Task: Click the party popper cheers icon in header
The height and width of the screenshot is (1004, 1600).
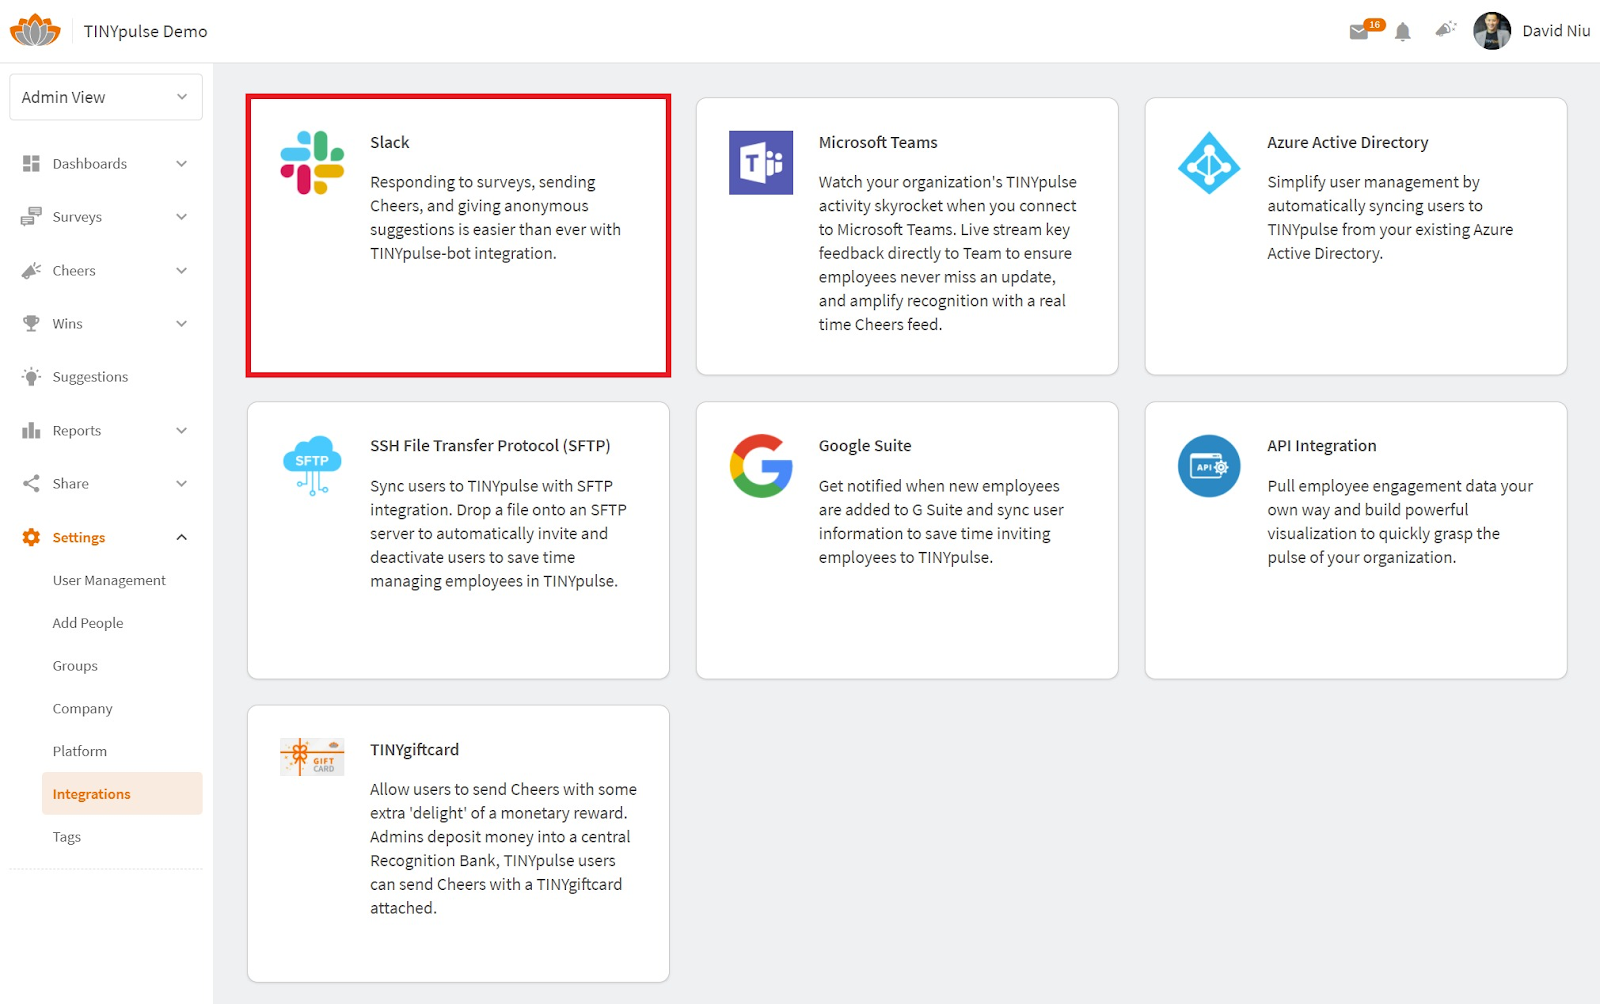Action: pyautogui.click(x=1446, y=29)
